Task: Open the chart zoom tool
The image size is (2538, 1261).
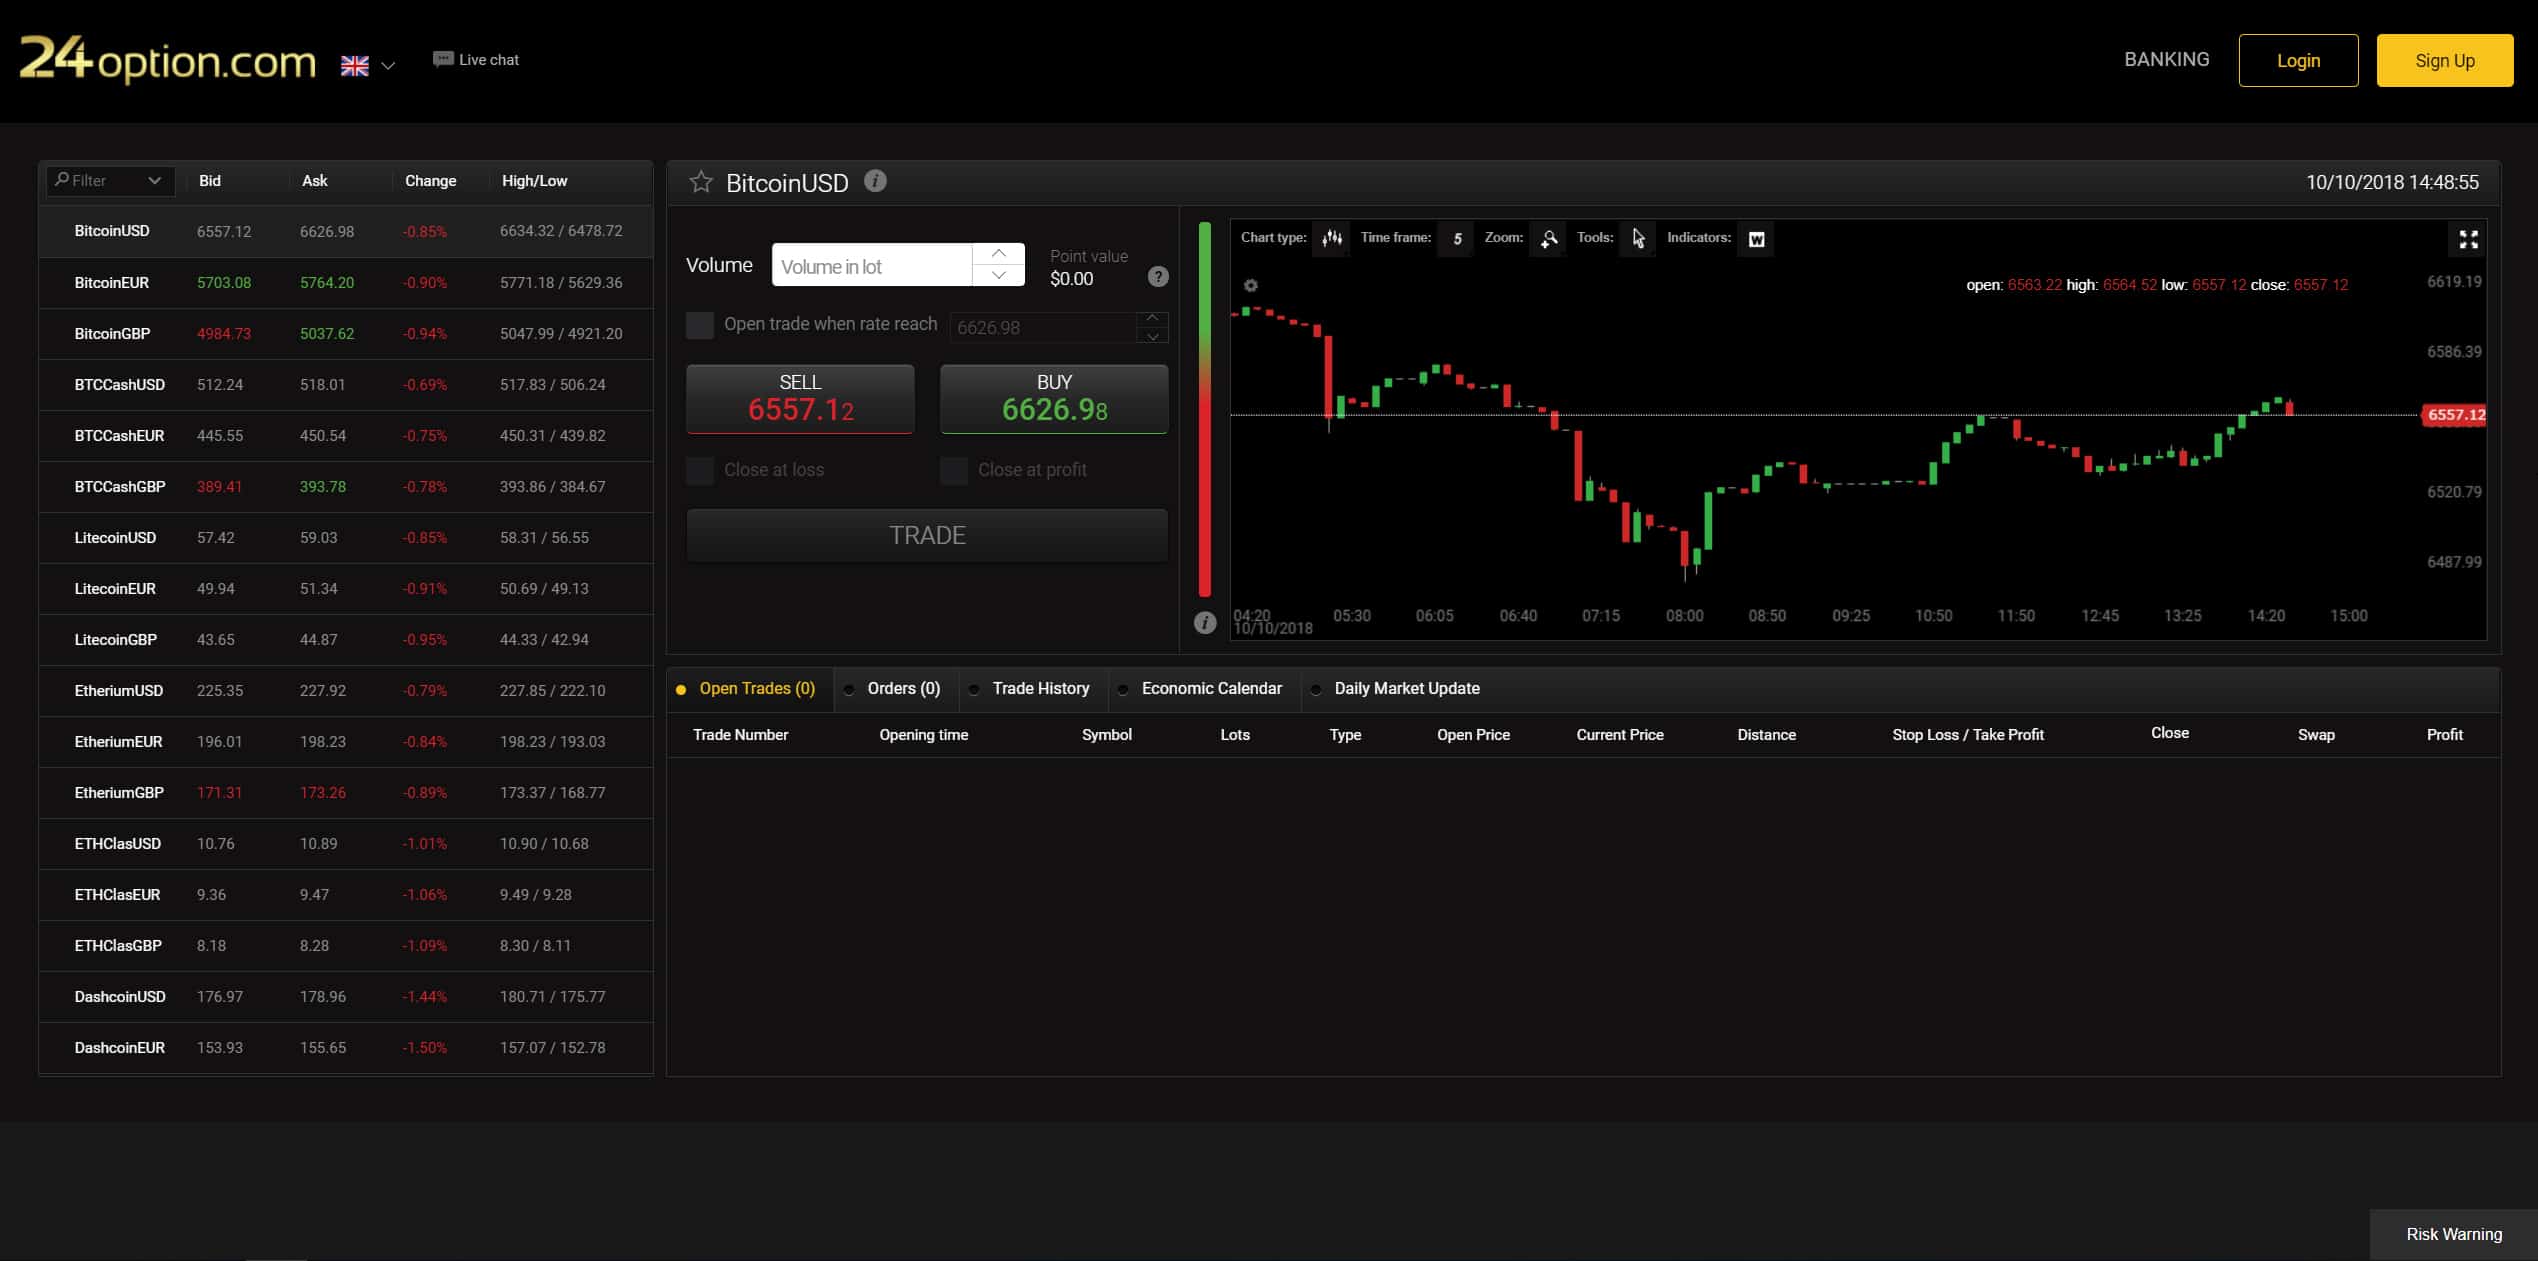Action: 1548,238
